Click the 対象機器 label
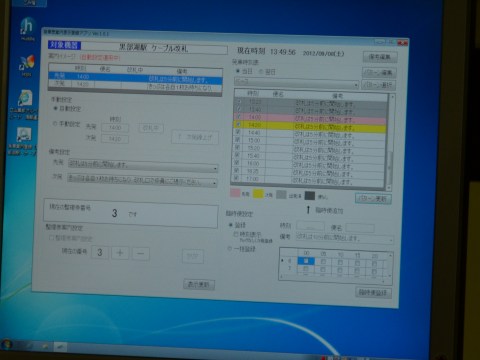 64,44
